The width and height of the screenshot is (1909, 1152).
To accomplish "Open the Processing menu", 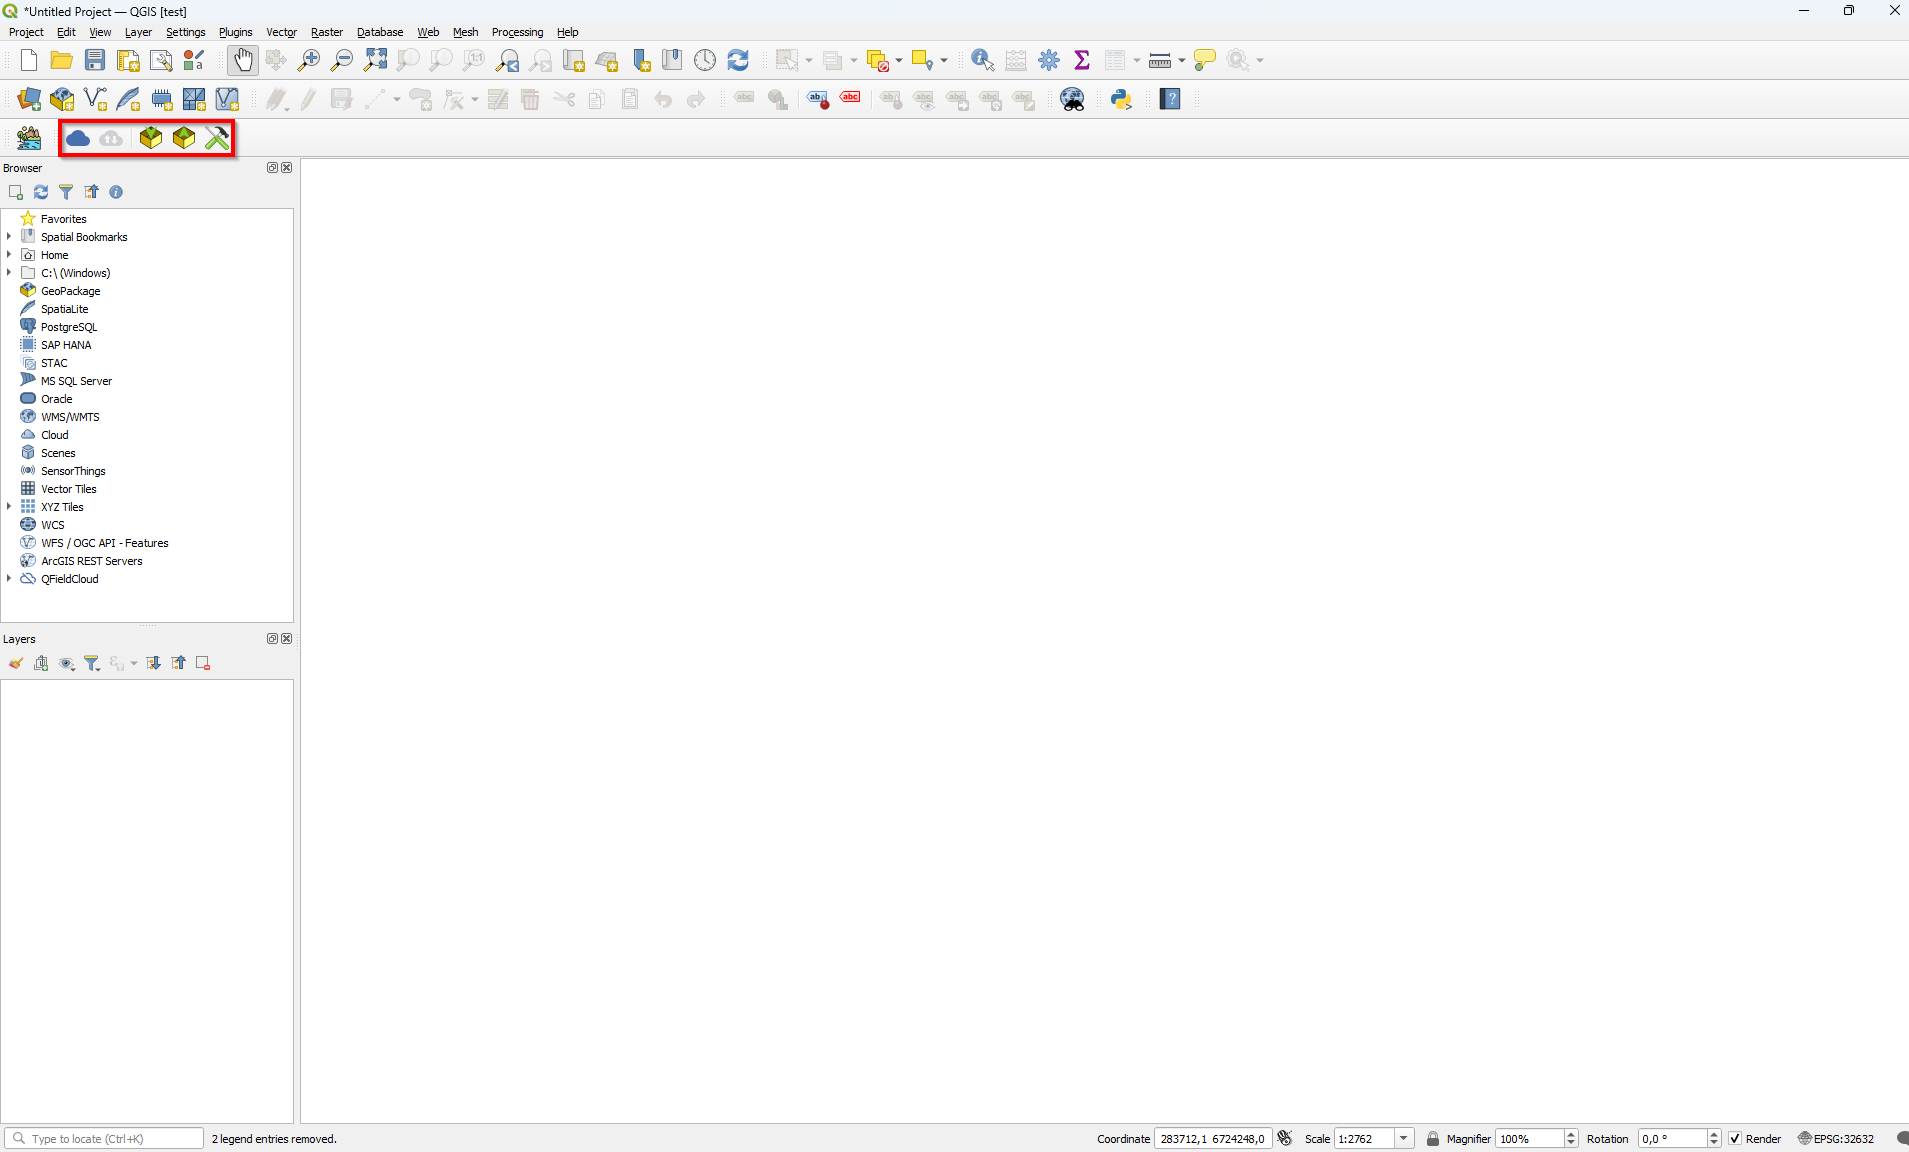I will tap(517, 32).
